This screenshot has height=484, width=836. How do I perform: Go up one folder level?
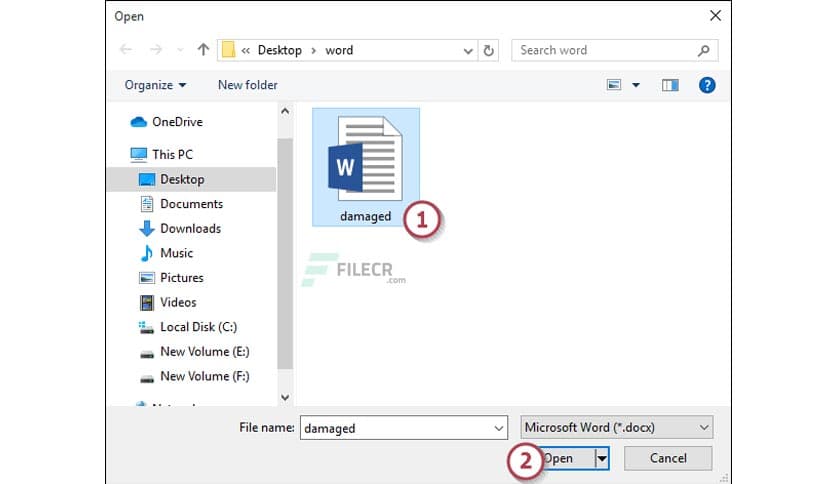click(203, 50)
